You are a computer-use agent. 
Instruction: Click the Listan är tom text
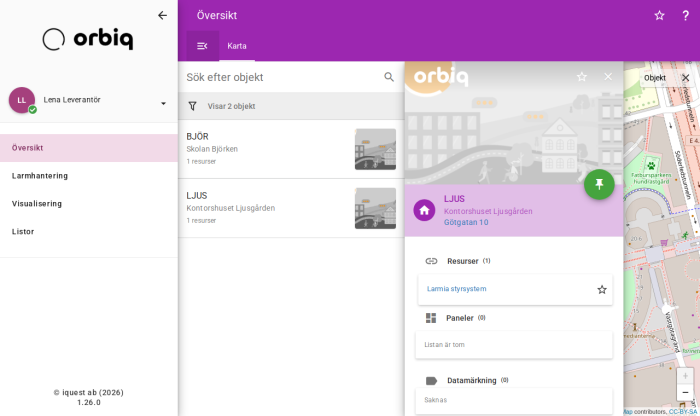[445, 345]
